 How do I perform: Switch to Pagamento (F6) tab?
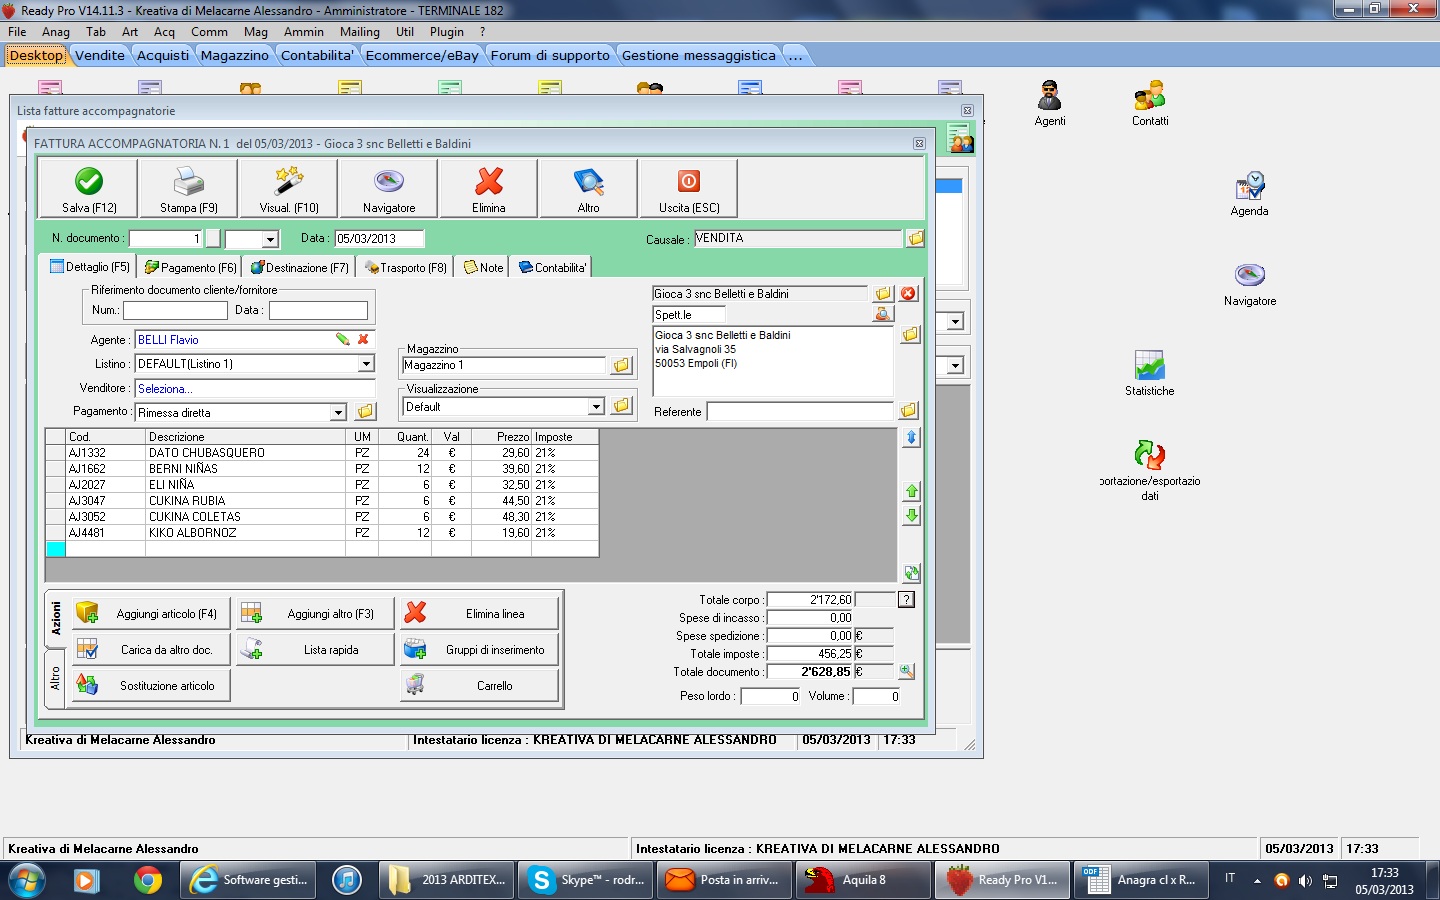(x=191, y=268)
